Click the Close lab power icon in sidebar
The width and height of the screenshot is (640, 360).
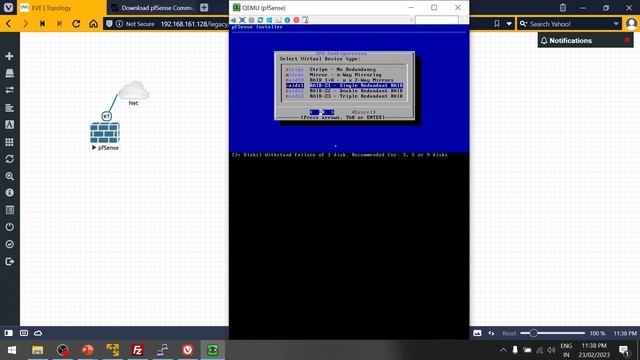click(x=9, y=227)
